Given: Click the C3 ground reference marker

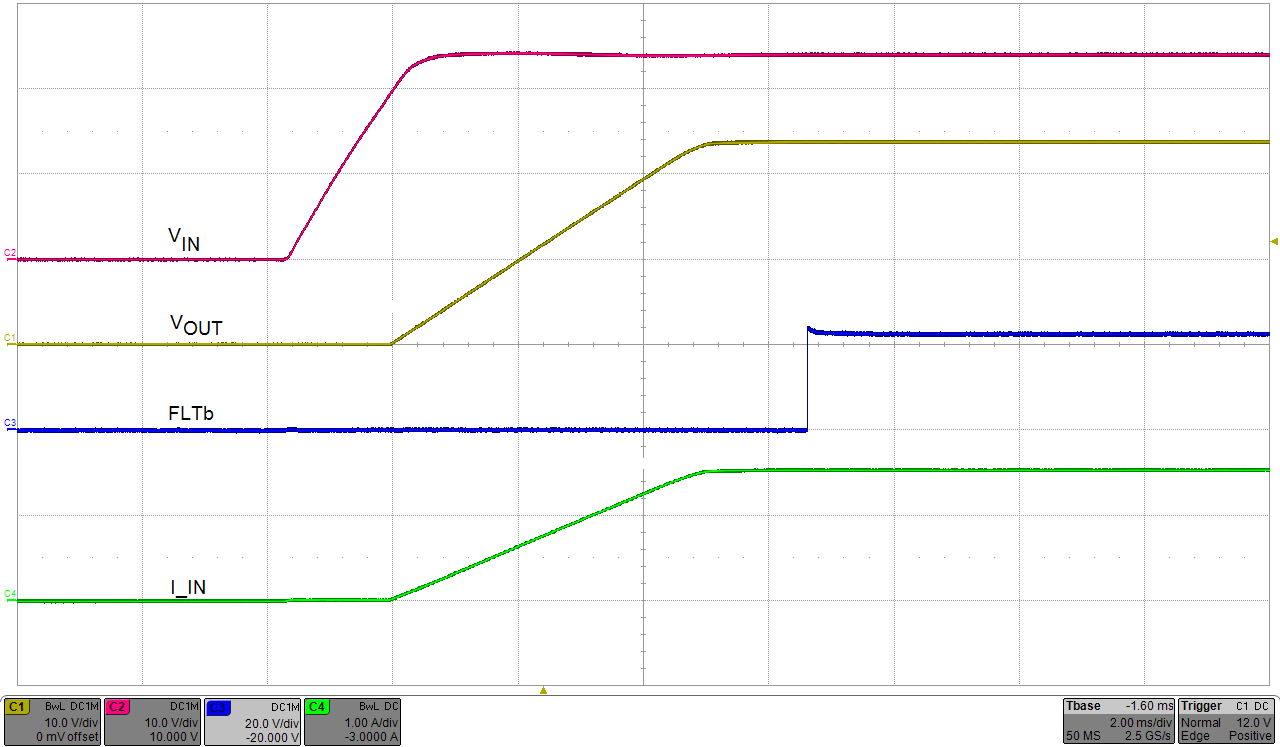Looking at the screenshot, I should [x=8, y=424].
